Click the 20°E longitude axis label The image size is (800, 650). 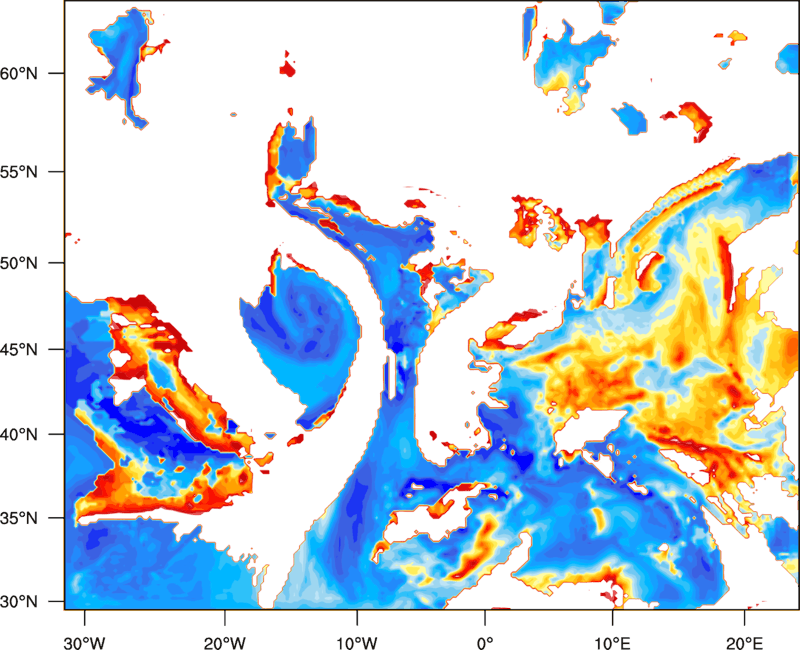(744, 643)
